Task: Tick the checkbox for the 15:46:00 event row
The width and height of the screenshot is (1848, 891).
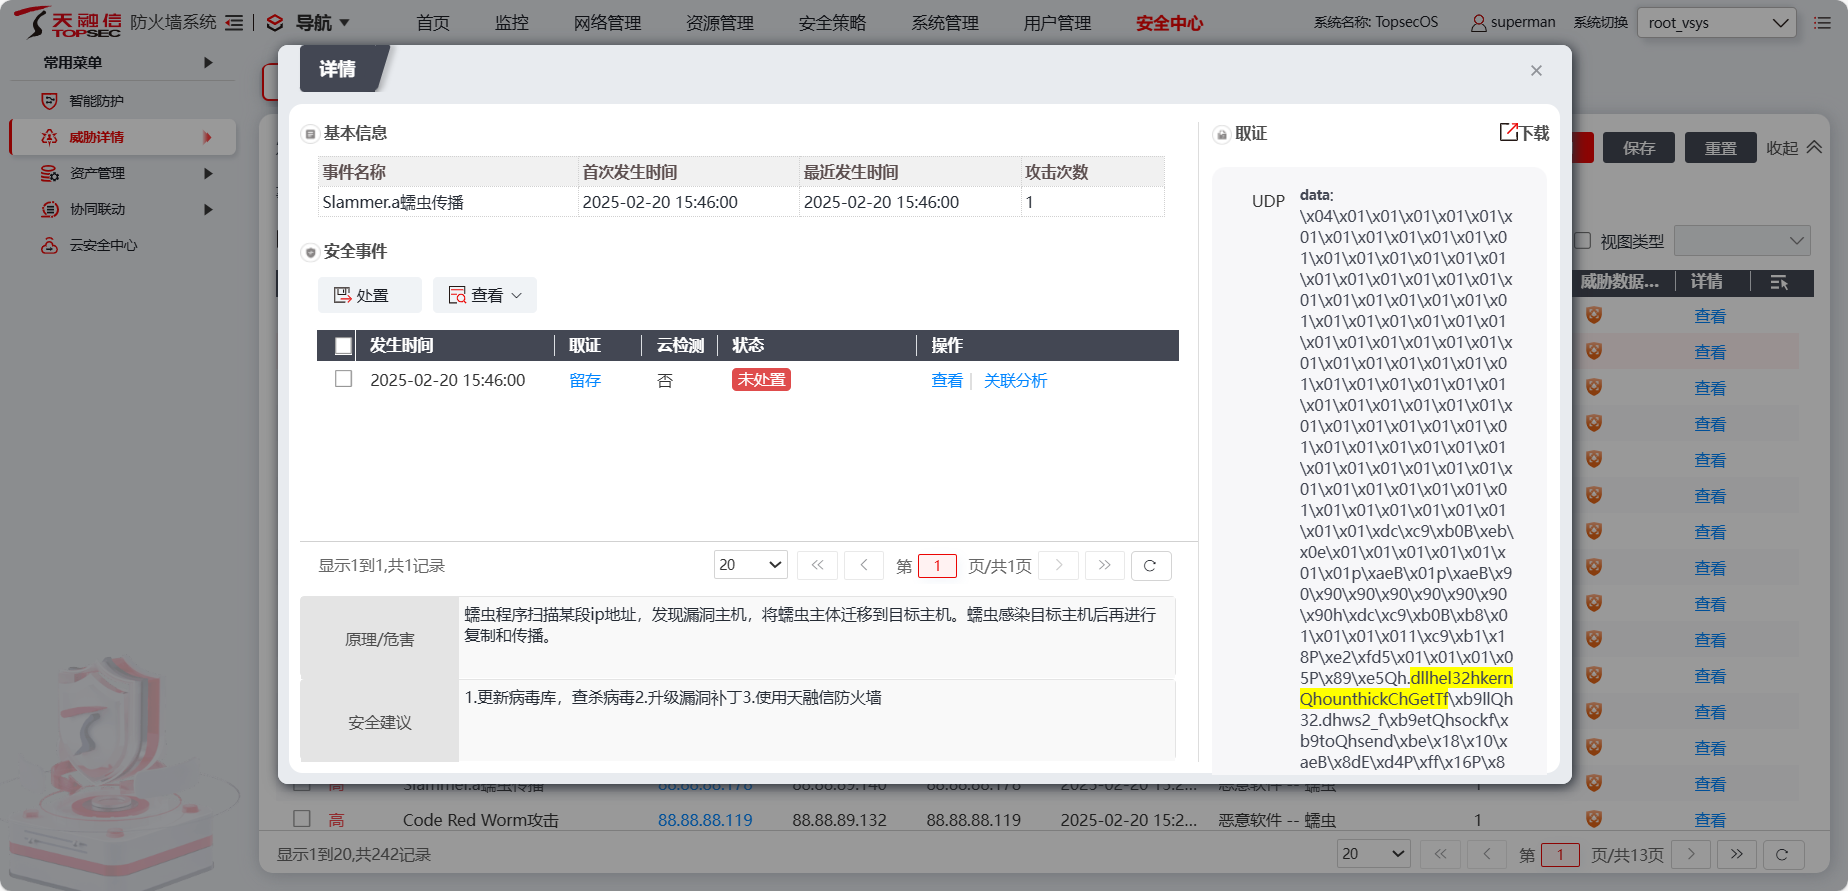Action: (343, 379)
